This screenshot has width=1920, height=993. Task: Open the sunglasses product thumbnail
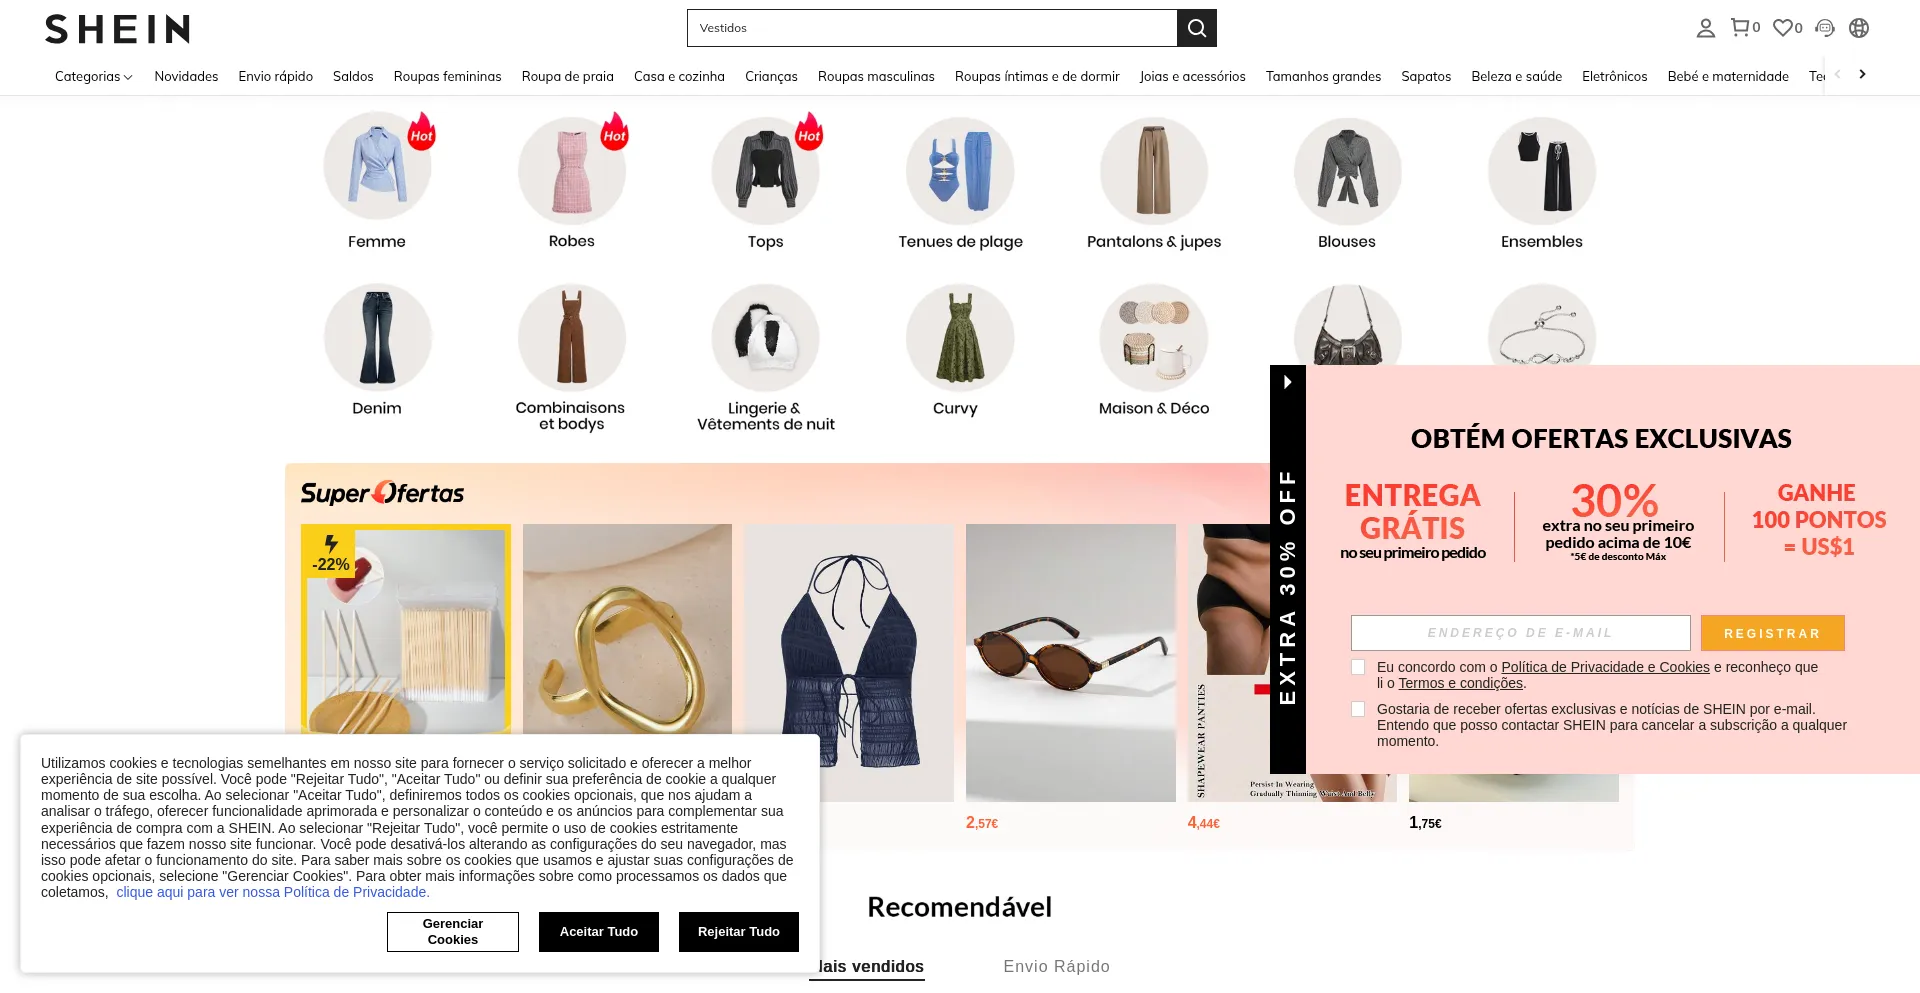pos(1071,662)
